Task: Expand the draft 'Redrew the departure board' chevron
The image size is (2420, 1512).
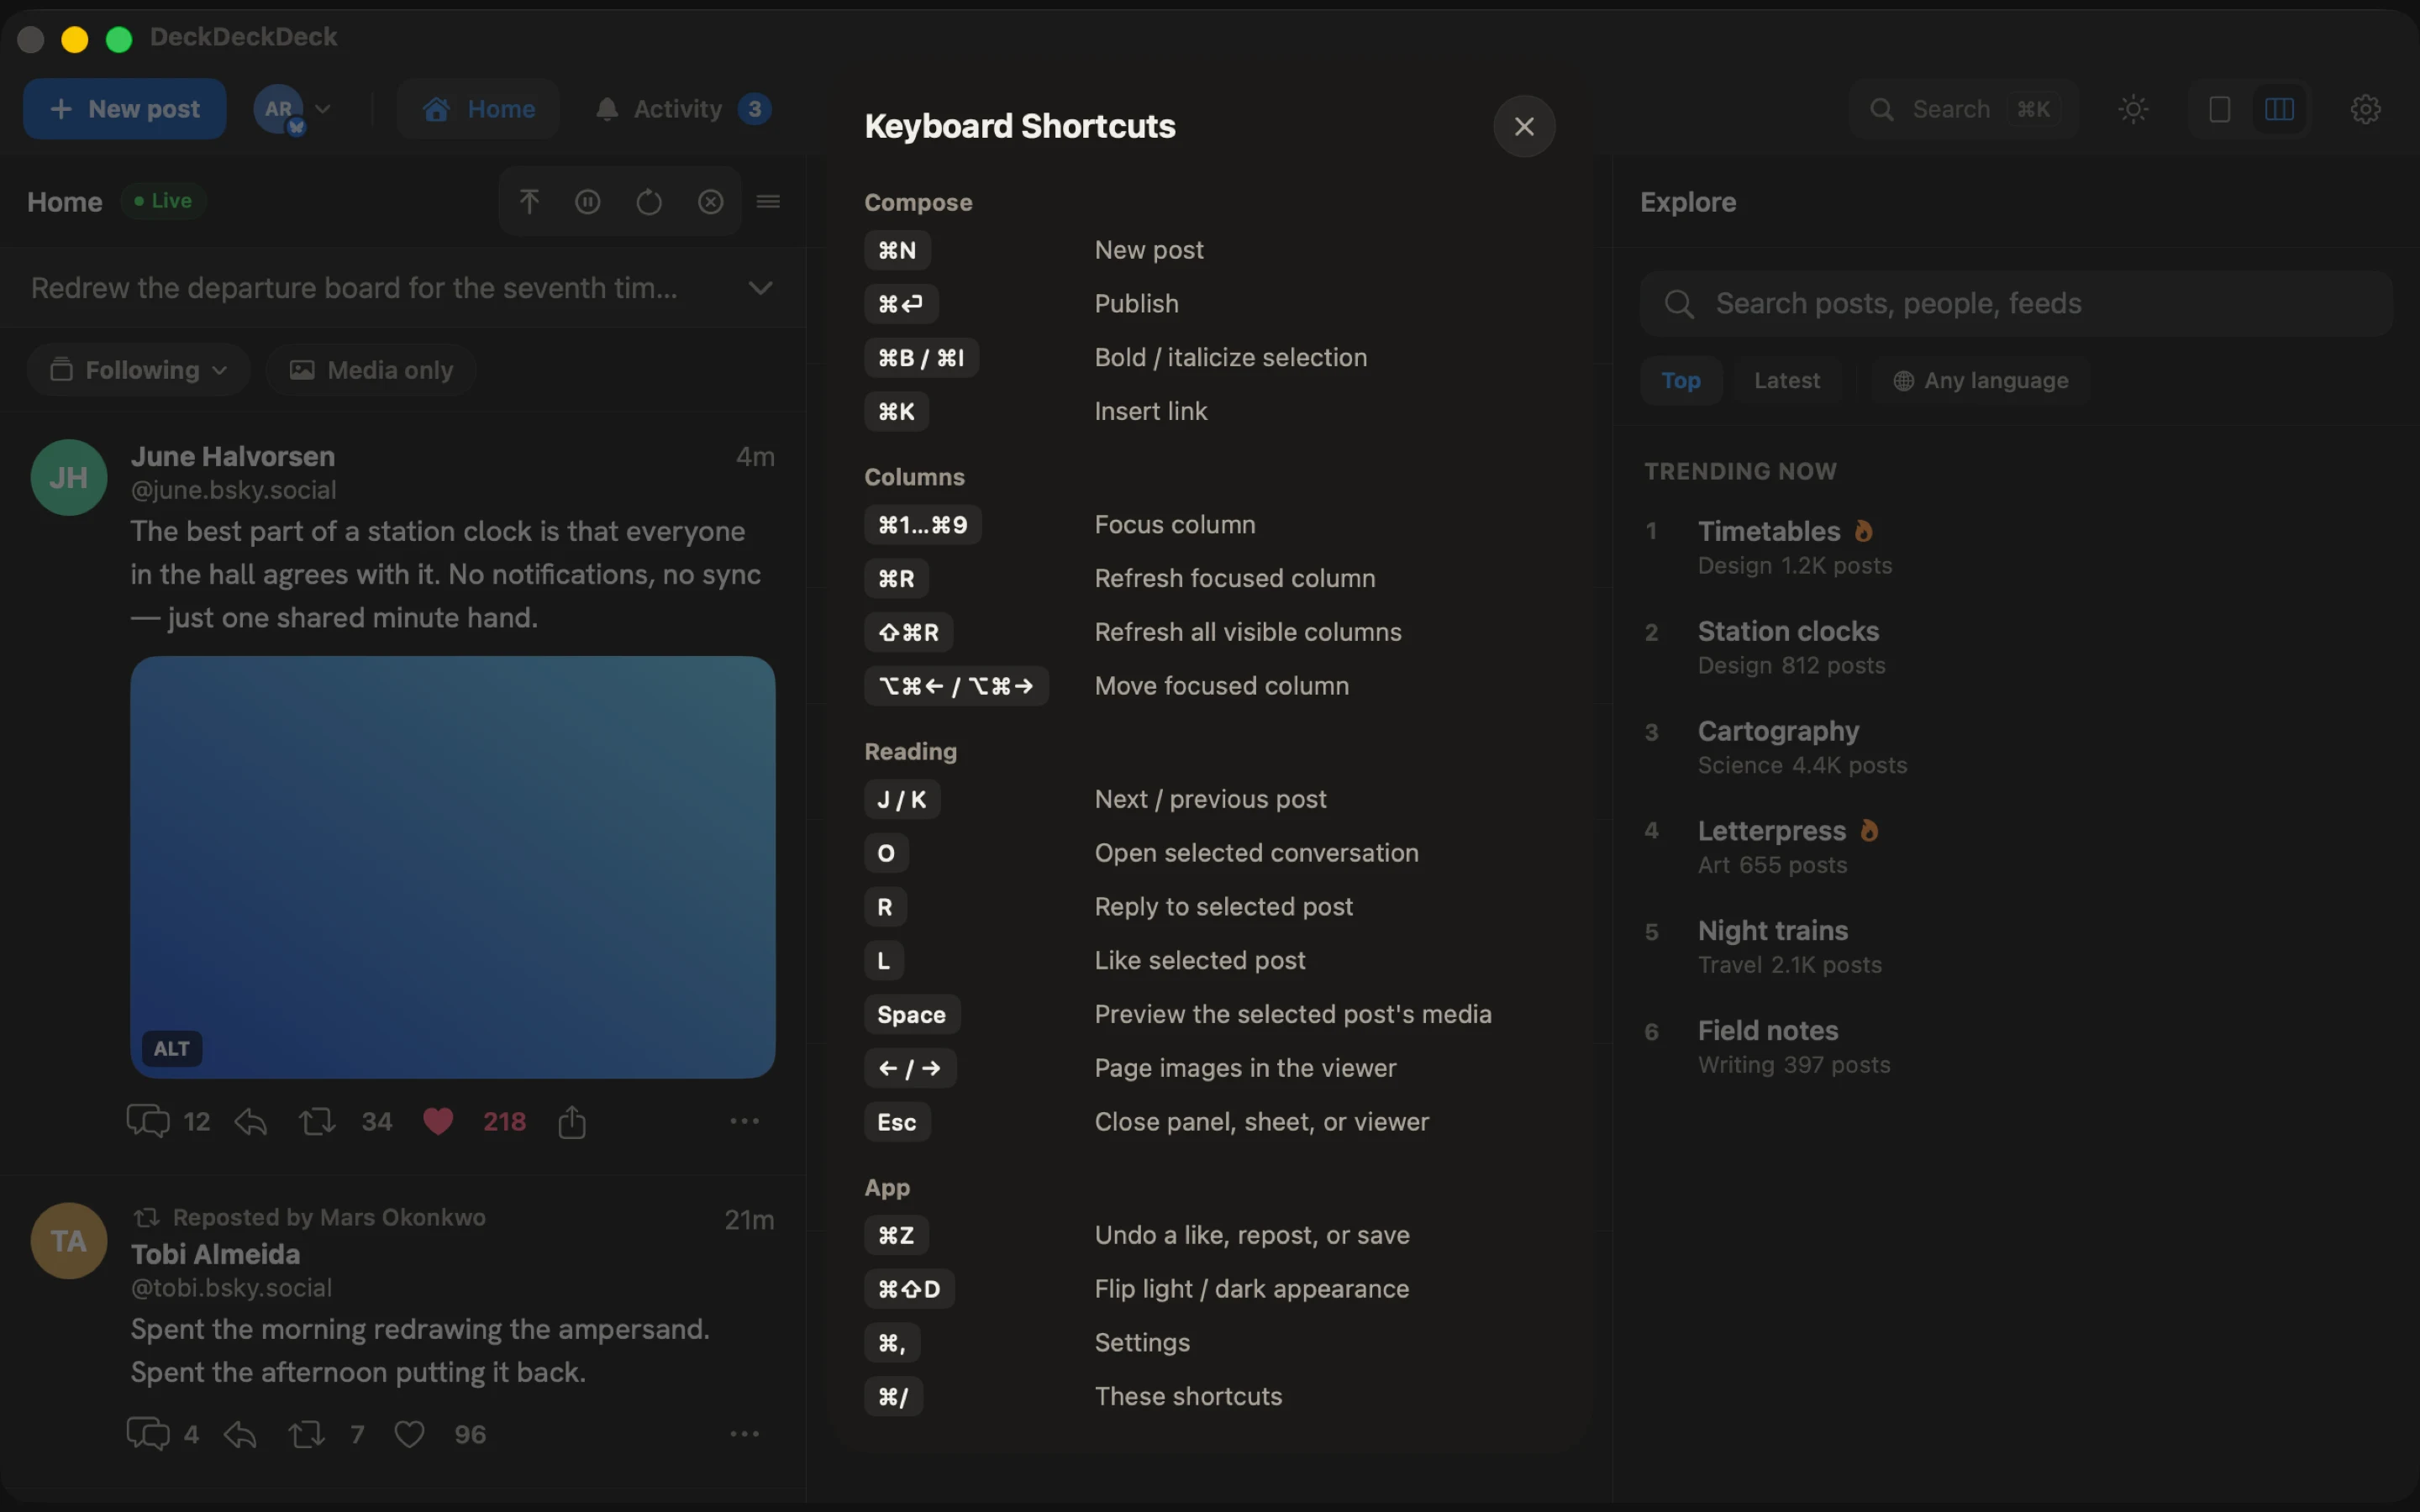Action: click(x=760, y=288)
